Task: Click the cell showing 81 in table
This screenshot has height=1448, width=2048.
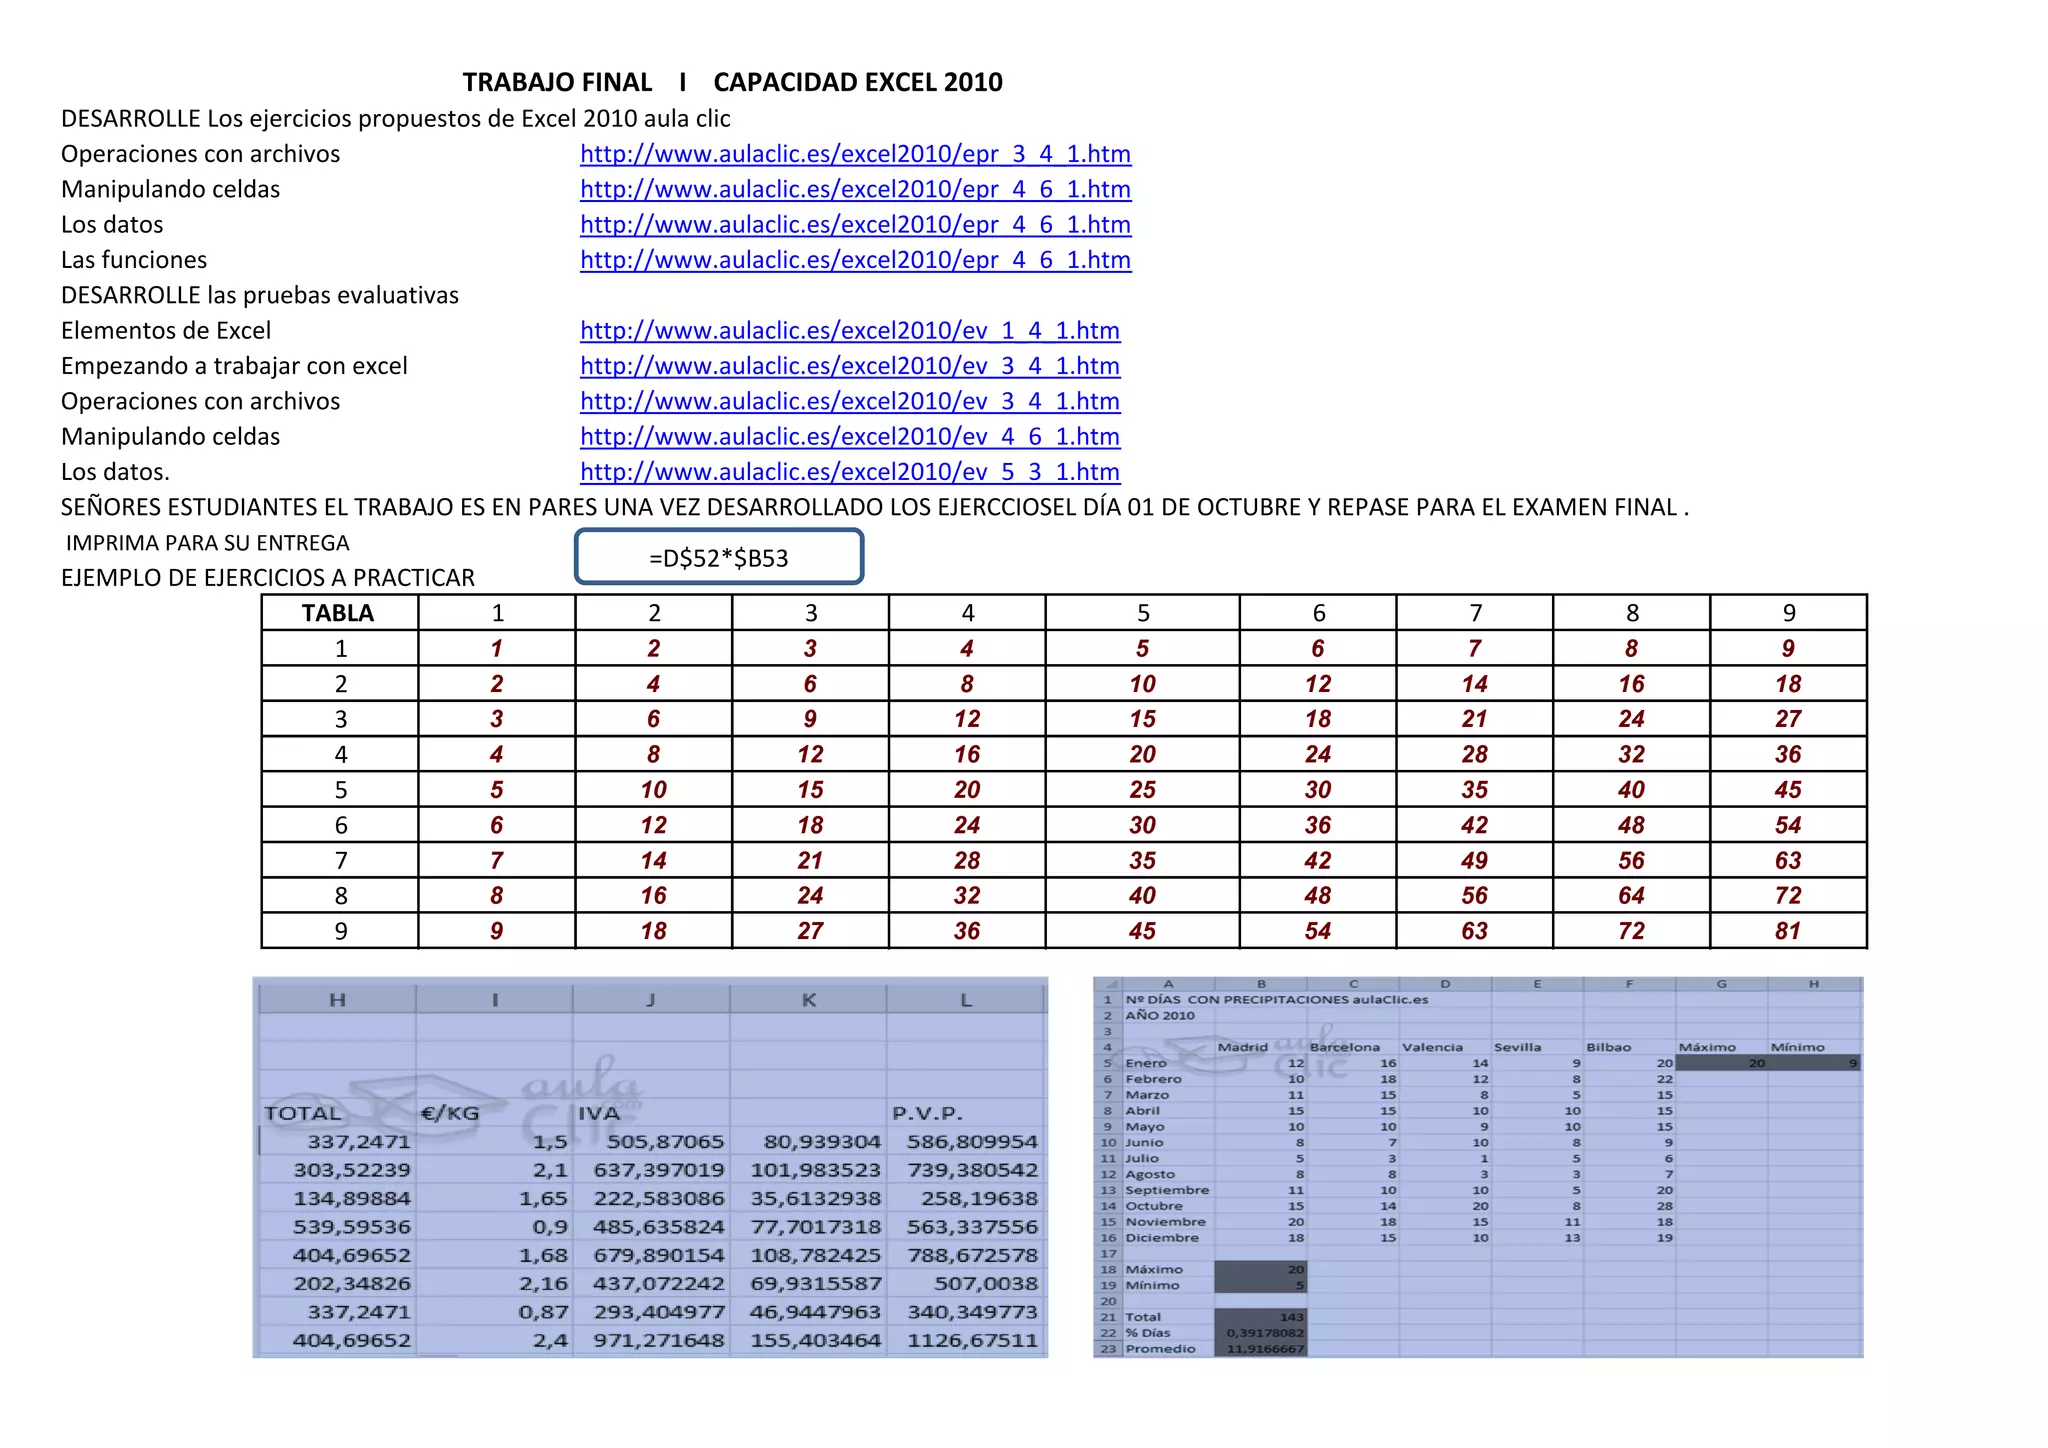Action: 1788,931
